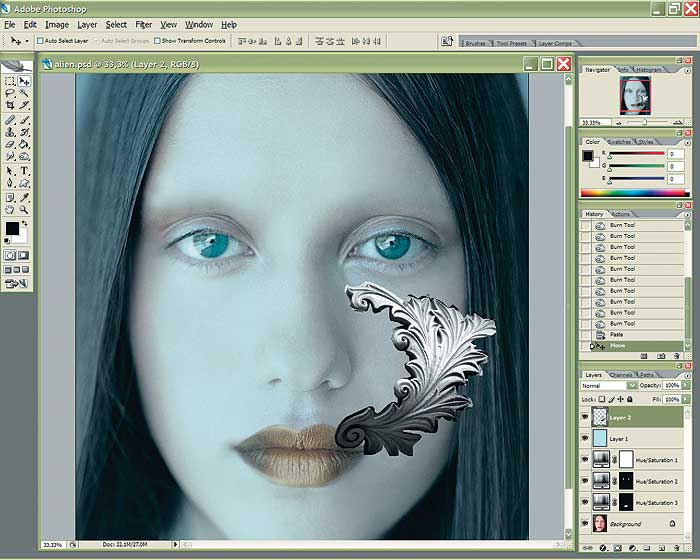Image resolution: width=700 pixels, height=560 pixels.
Task: Select the Pen tool
Action: coord(10,183)
